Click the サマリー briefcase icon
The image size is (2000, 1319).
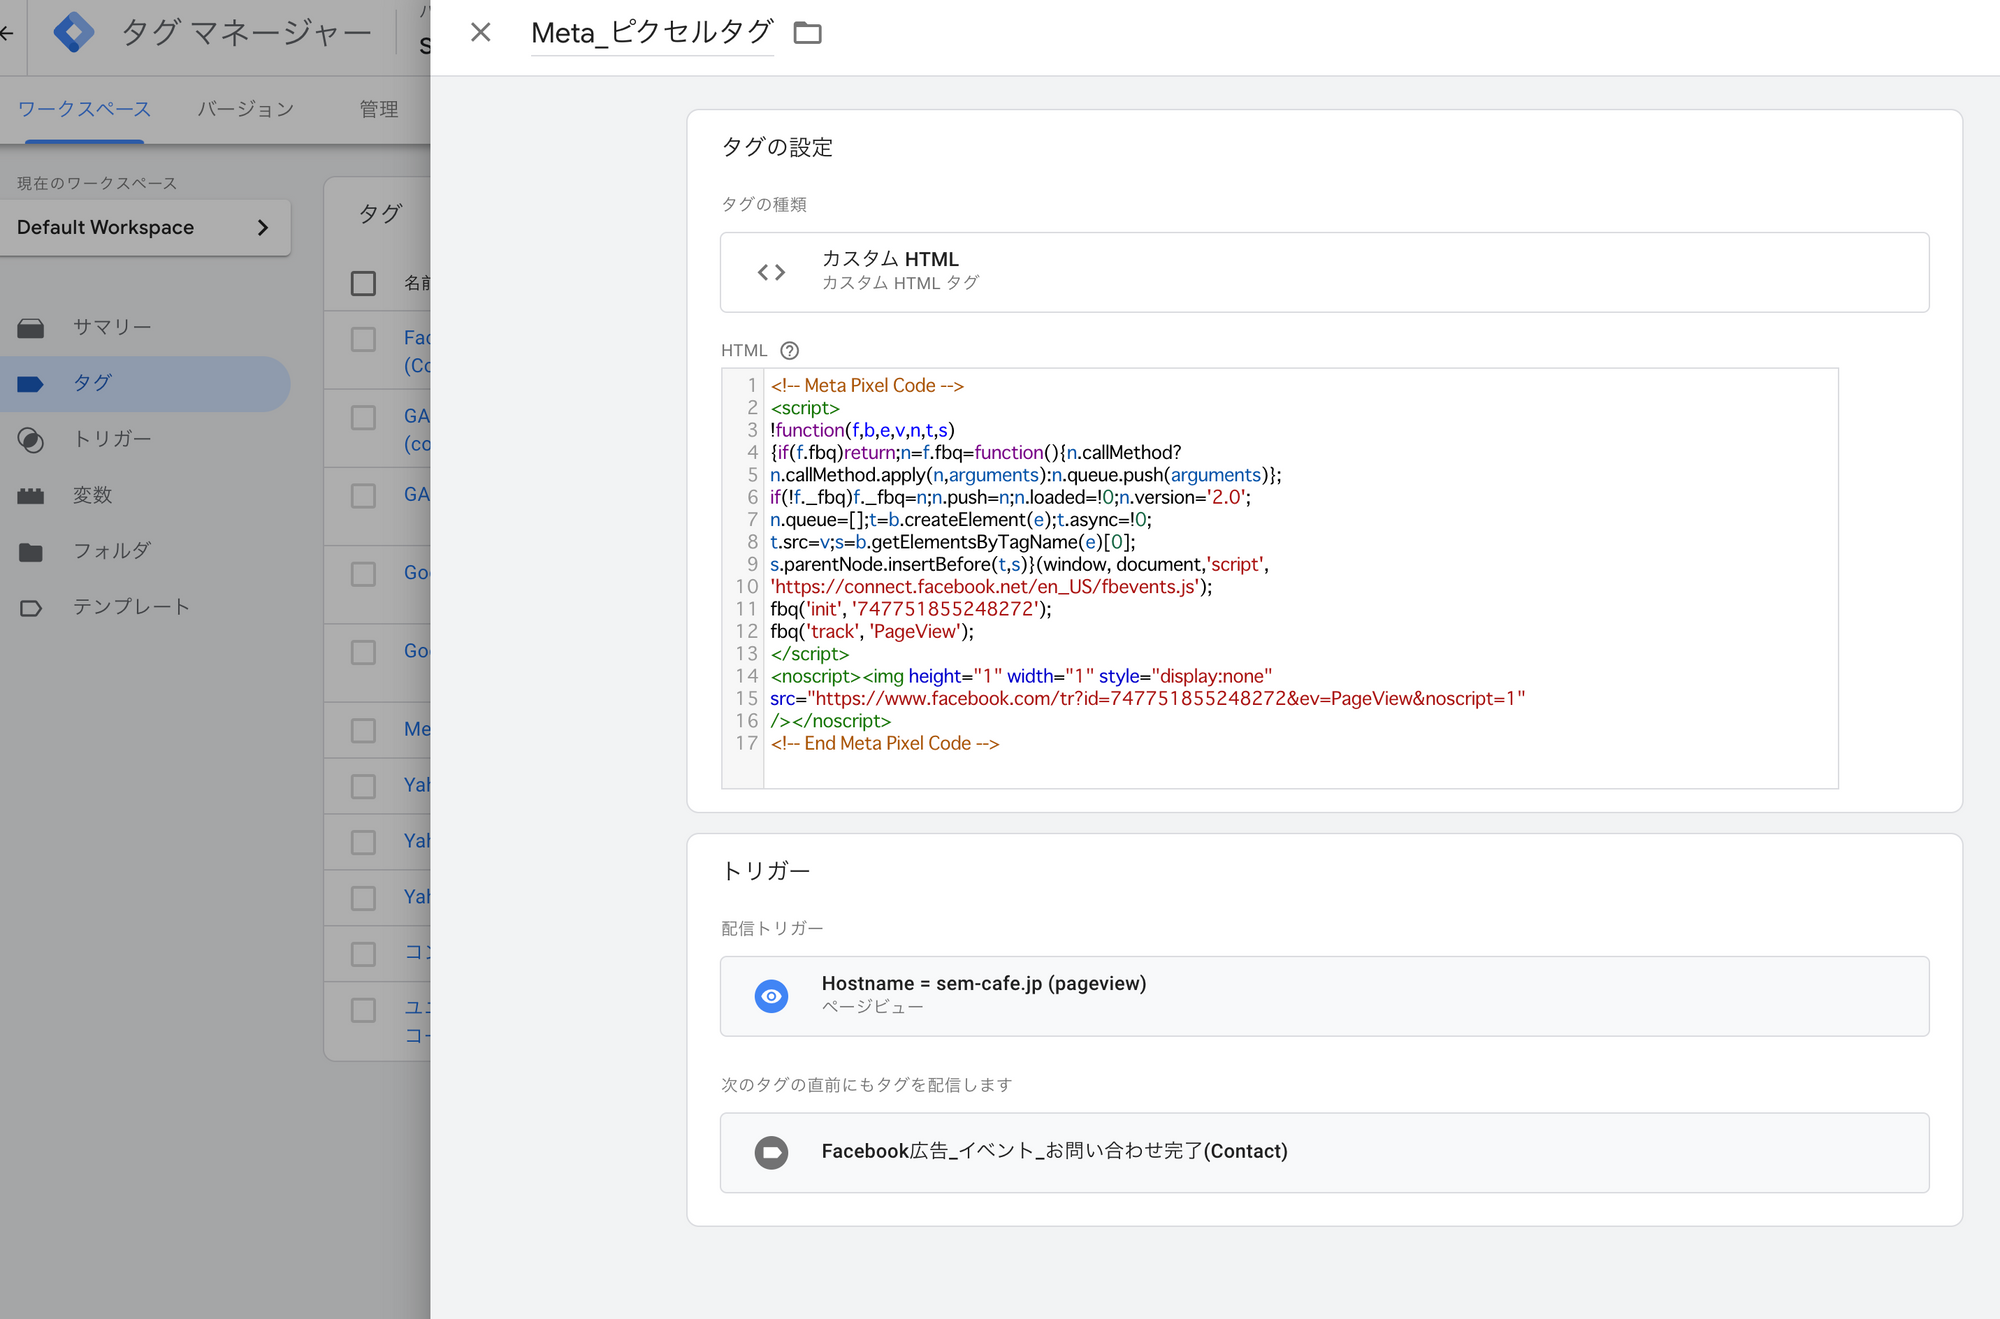click(x=31, y=328)
